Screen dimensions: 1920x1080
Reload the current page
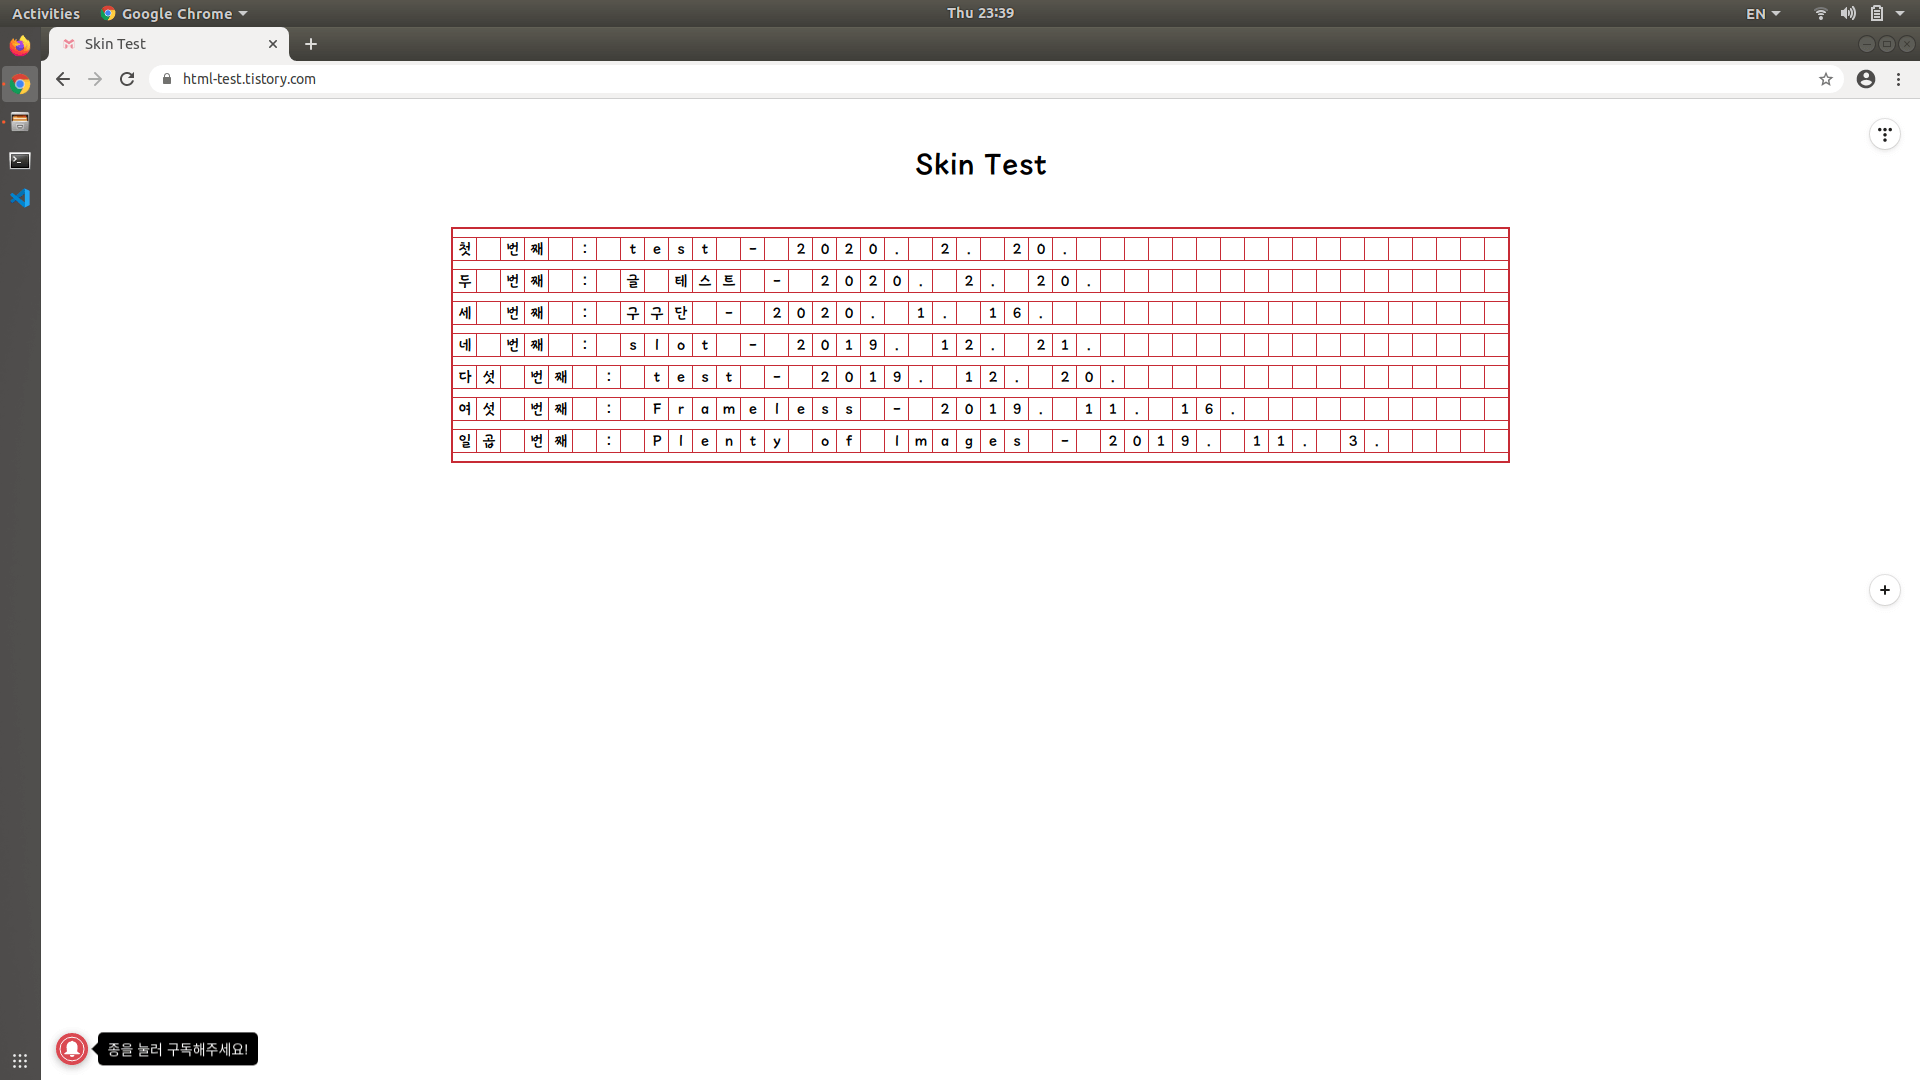pyautogui.click(x=127, y=79)
